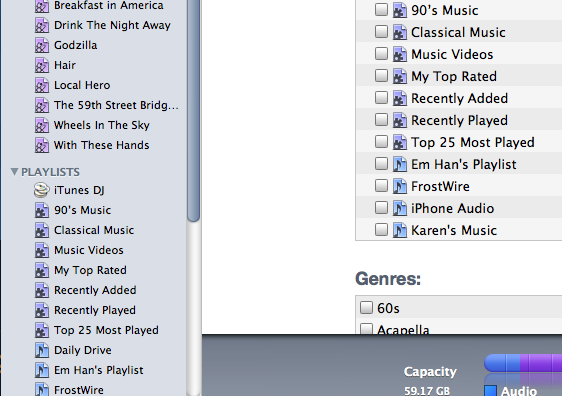Click the blue Audio legend swatch
Image resolution: width=562 pixels, height=396 pixels.
click(490, 391)
